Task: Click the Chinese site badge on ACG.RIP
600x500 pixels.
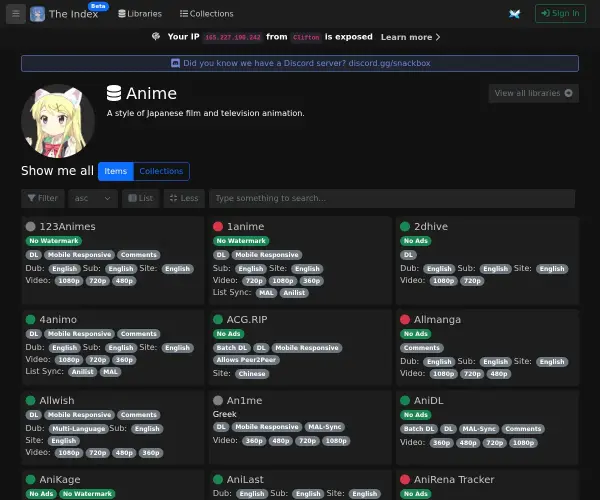Action: click(252, 374)
